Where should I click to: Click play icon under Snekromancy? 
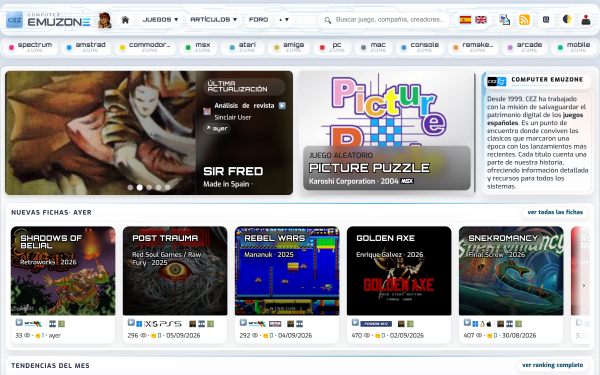pos(467,323)
